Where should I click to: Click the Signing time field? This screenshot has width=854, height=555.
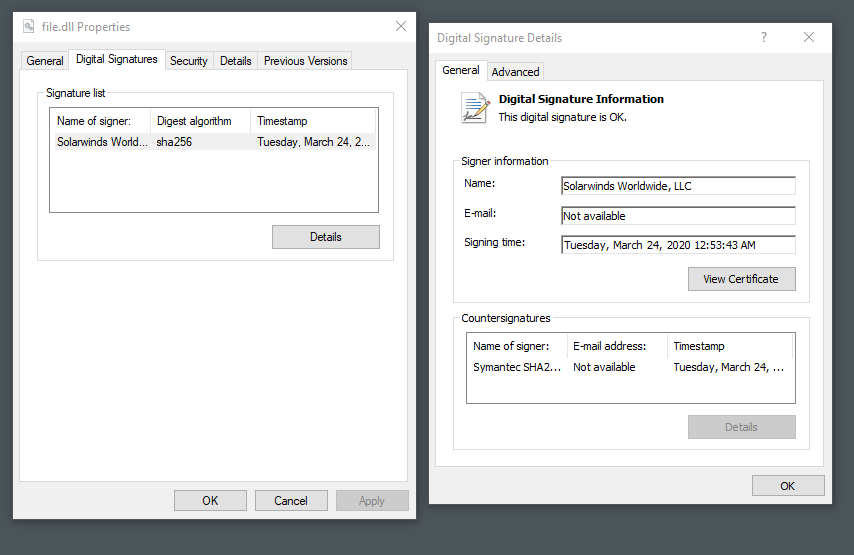(678, 245)
